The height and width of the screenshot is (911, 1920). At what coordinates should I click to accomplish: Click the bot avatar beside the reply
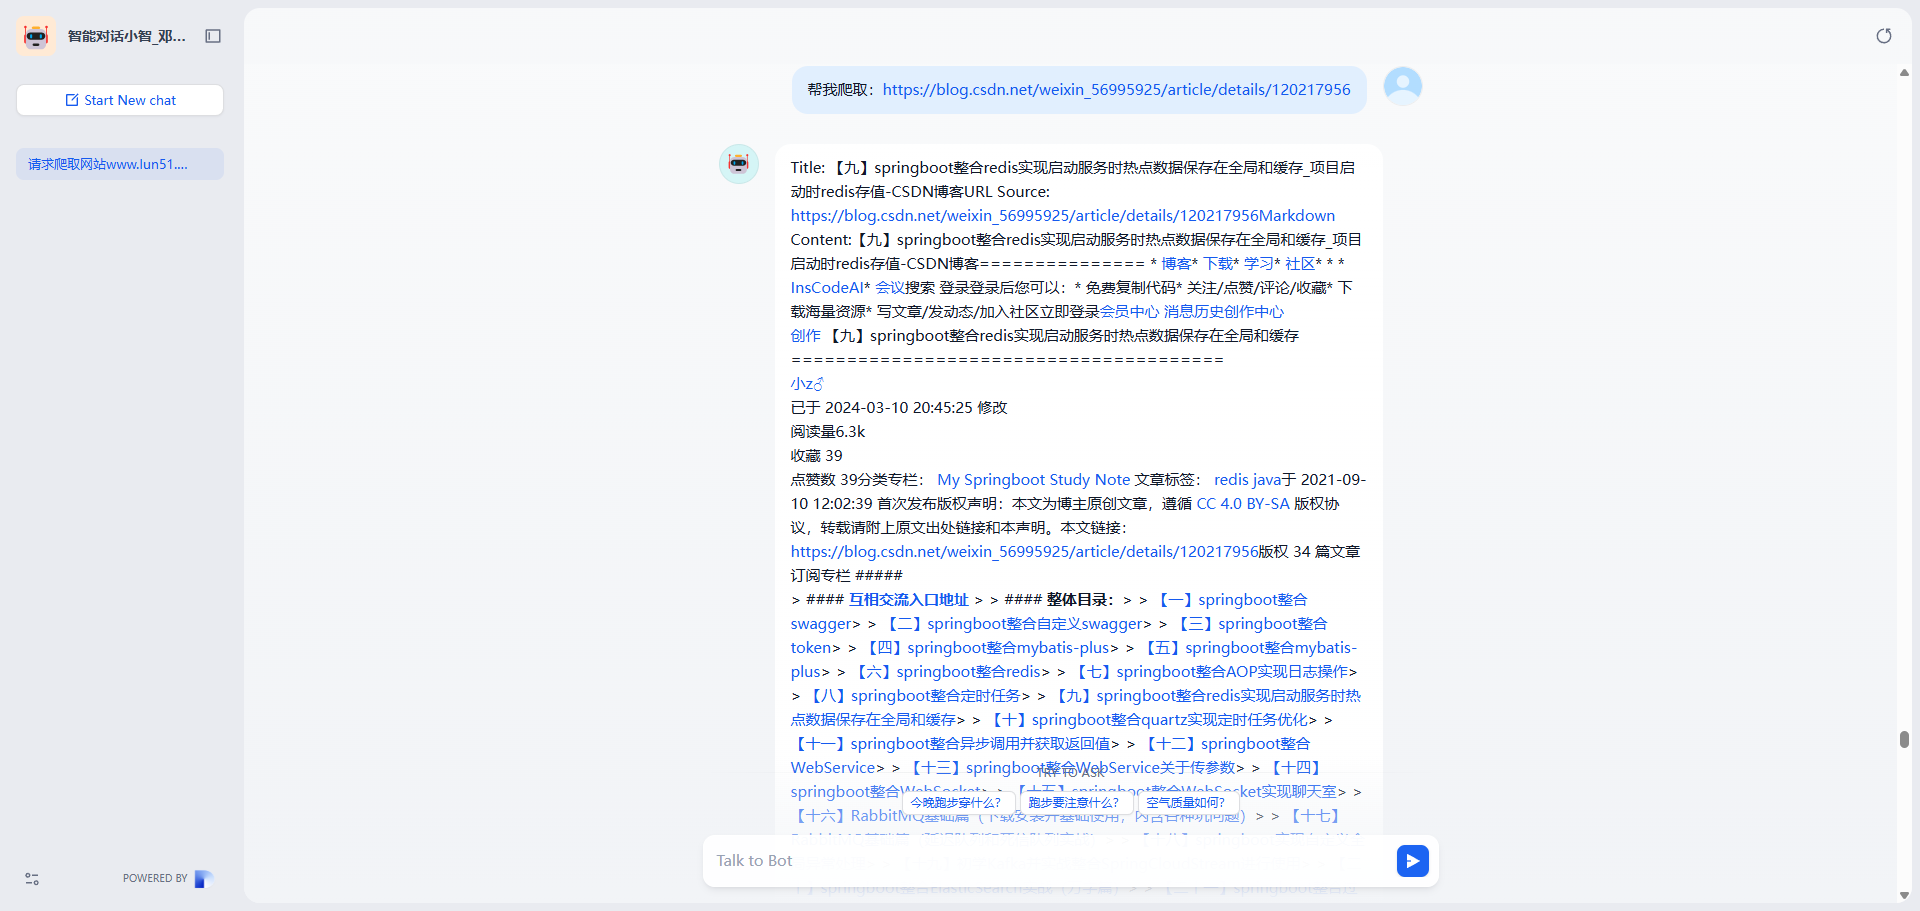[x=739, y=164]
